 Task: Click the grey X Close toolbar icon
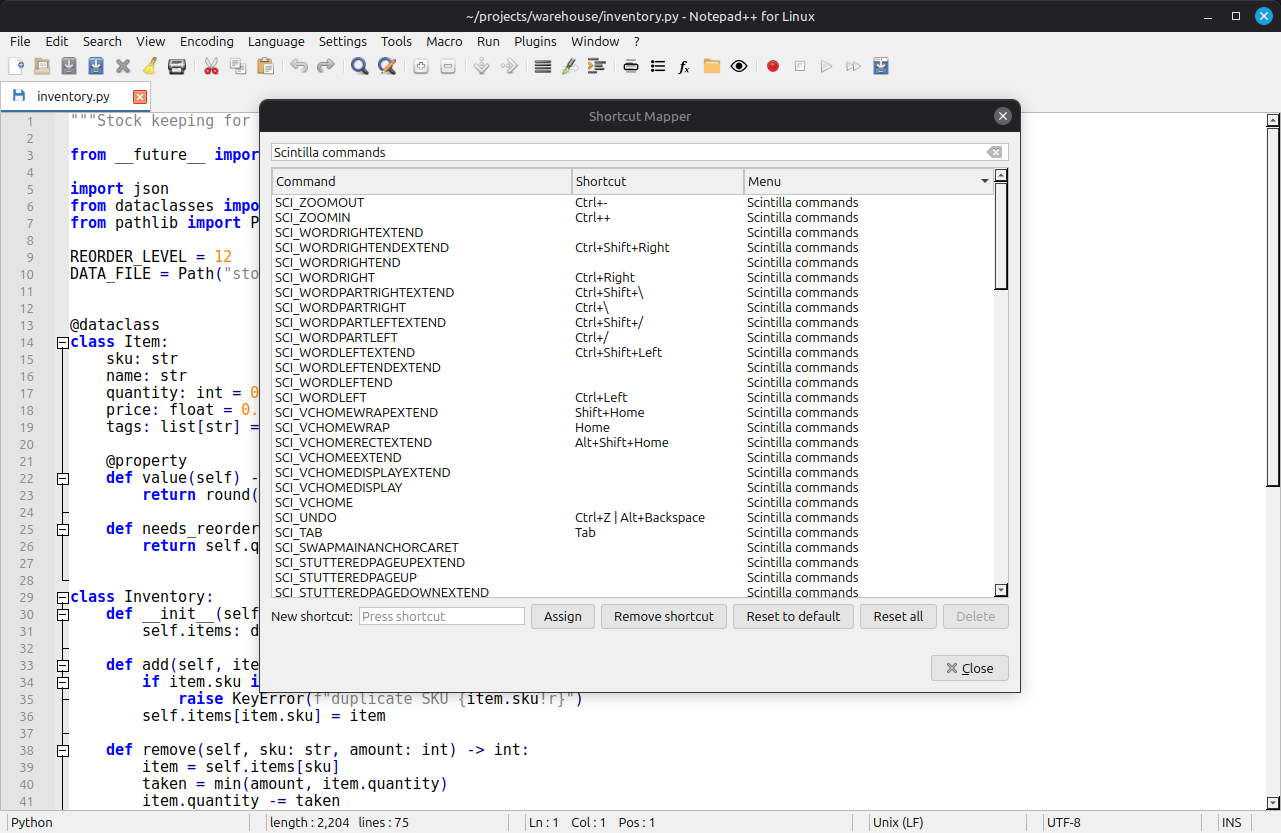tap(123, 66)
